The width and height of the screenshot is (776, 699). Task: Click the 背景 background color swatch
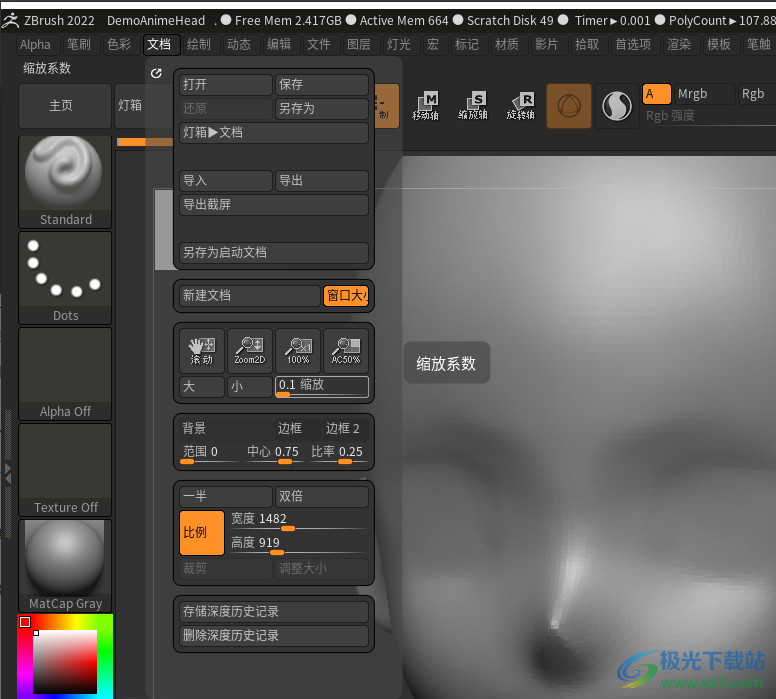[x=226, y=429]
